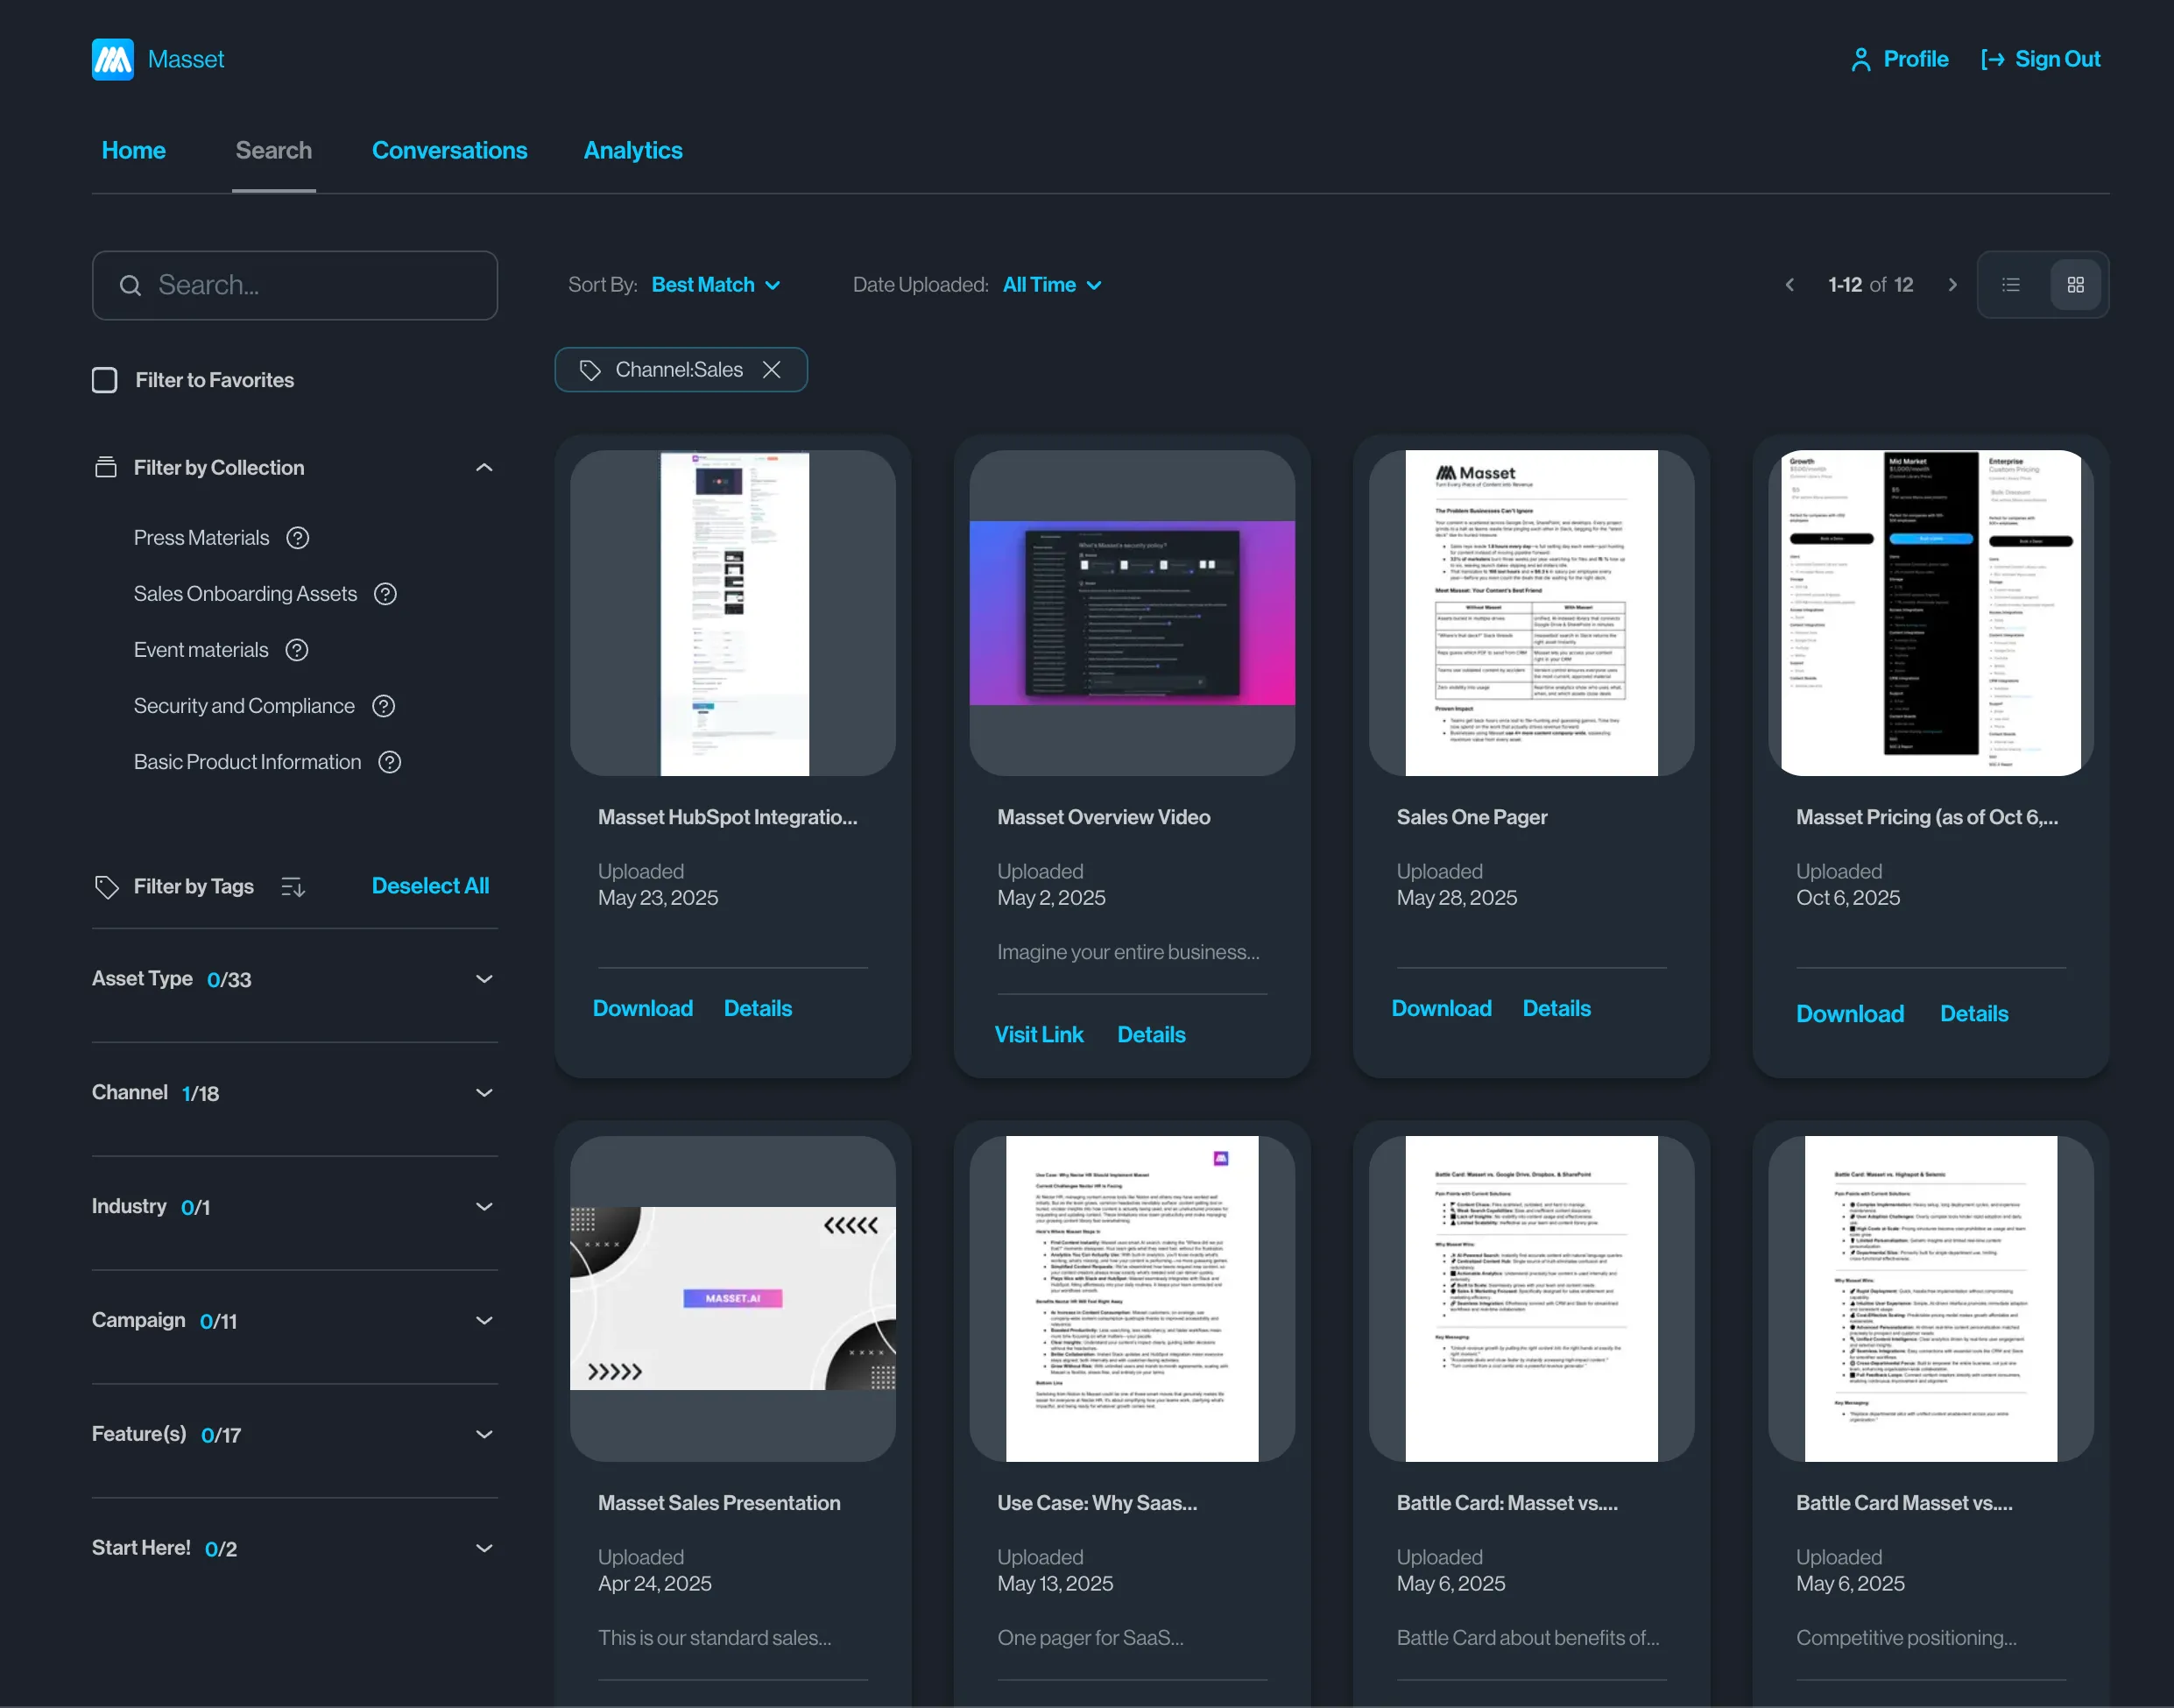Screen dimensions: 2174x1708
Task: Switch to list view layout
Action: 2011,285
